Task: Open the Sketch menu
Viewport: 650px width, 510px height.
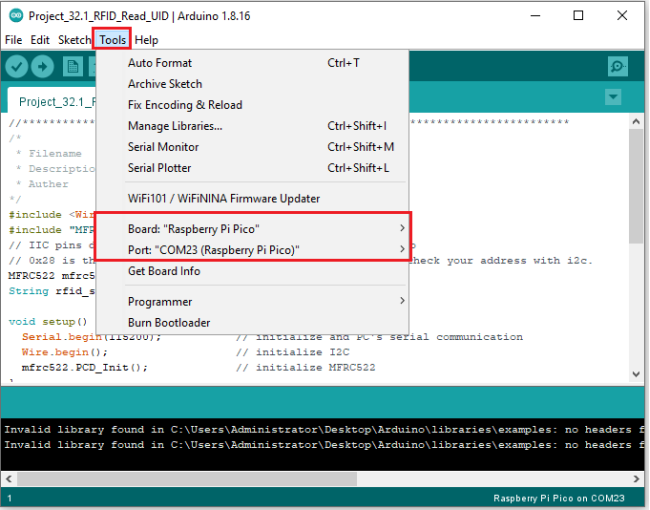Action: point(74,40)
